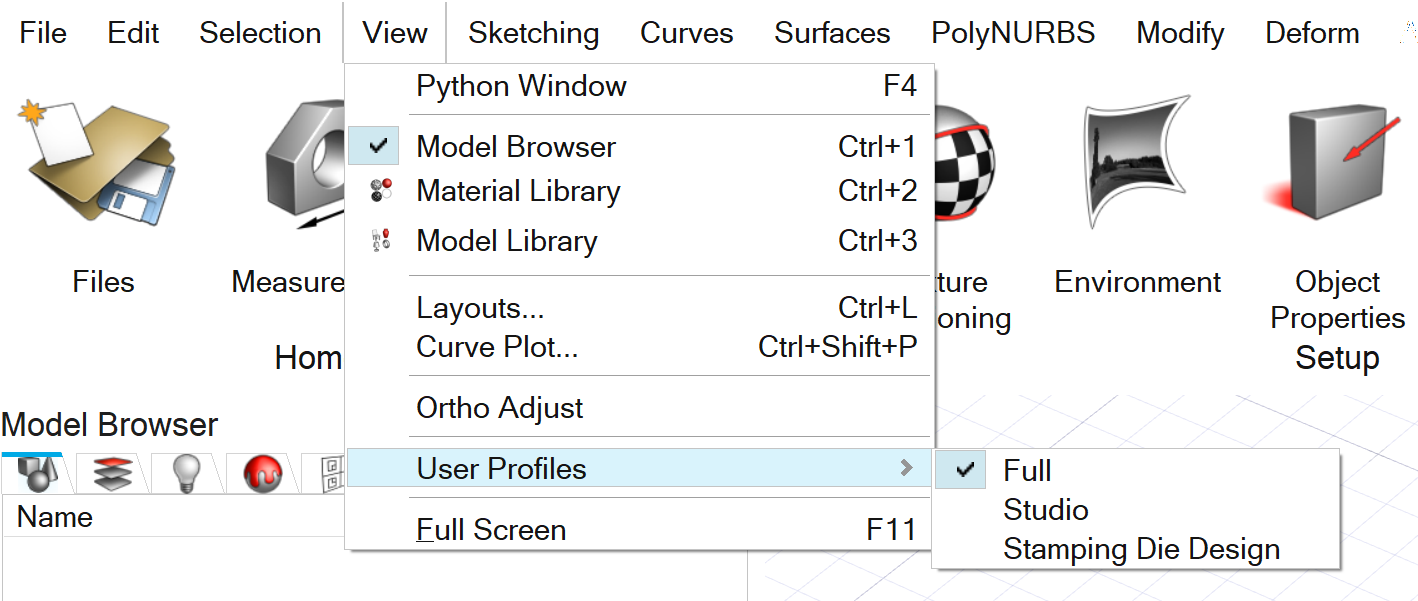
Task: Click the Name column header
Action: click(55, 517)
